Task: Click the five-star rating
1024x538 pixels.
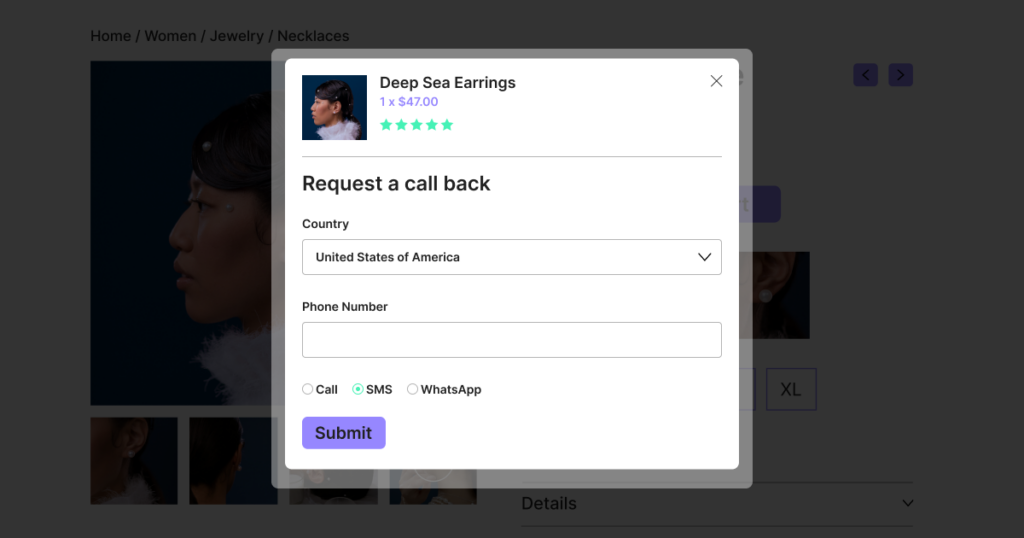Action: pos(417,125)
